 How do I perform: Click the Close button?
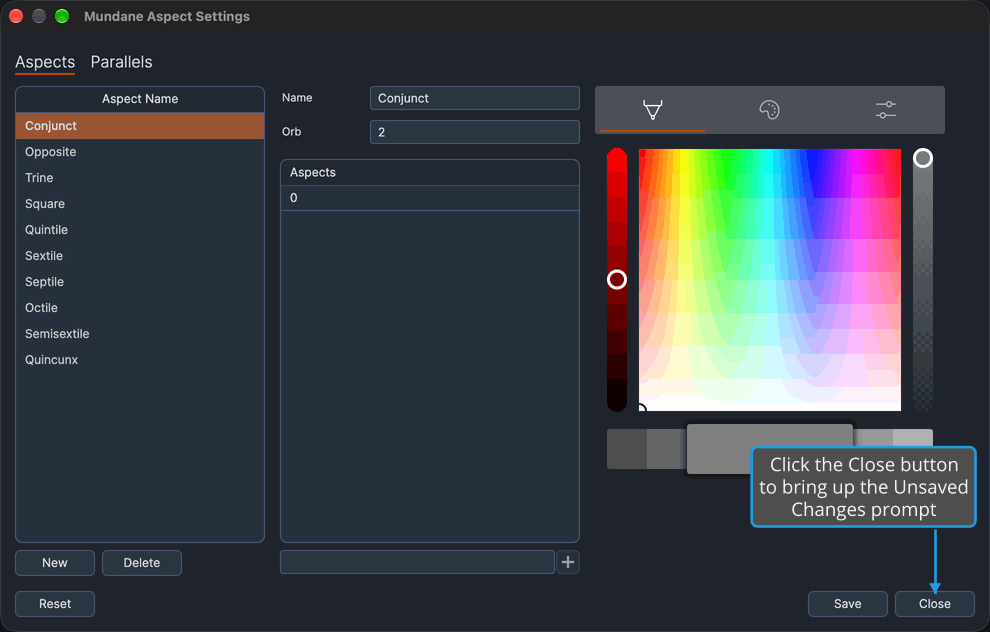point(934,604)
